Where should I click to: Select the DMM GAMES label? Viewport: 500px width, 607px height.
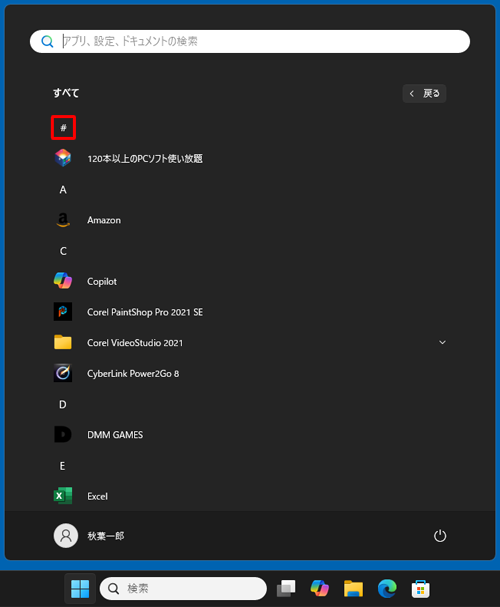click(115, 435)
